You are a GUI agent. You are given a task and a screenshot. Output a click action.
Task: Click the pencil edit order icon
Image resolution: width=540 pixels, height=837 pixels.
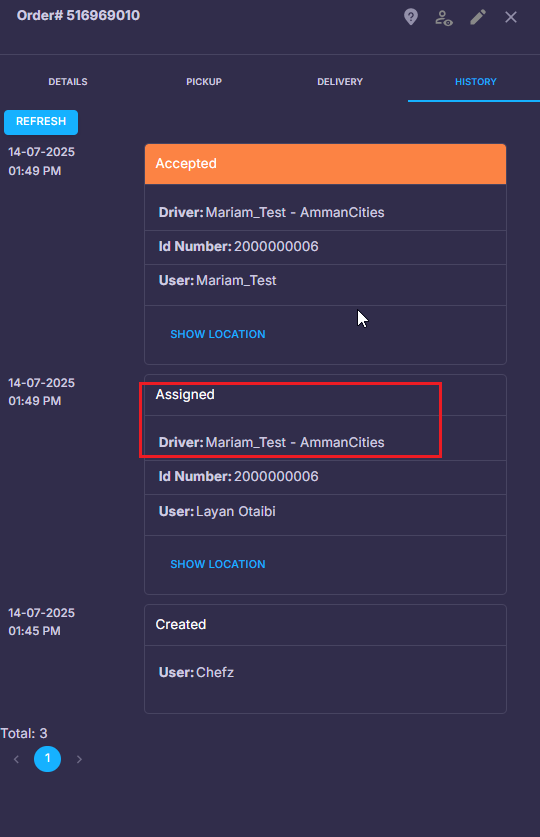coord(478,17)
